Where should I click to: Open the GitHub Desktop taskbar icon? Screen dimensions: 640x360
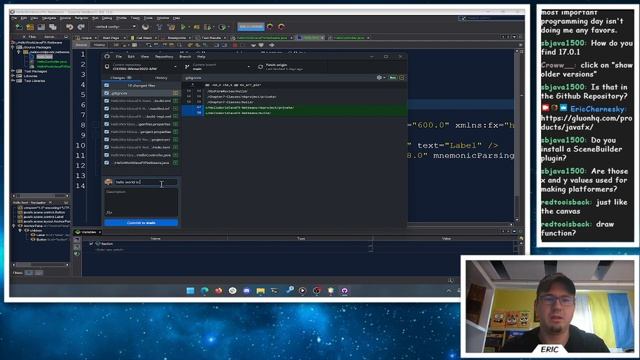tap(344, 291)
